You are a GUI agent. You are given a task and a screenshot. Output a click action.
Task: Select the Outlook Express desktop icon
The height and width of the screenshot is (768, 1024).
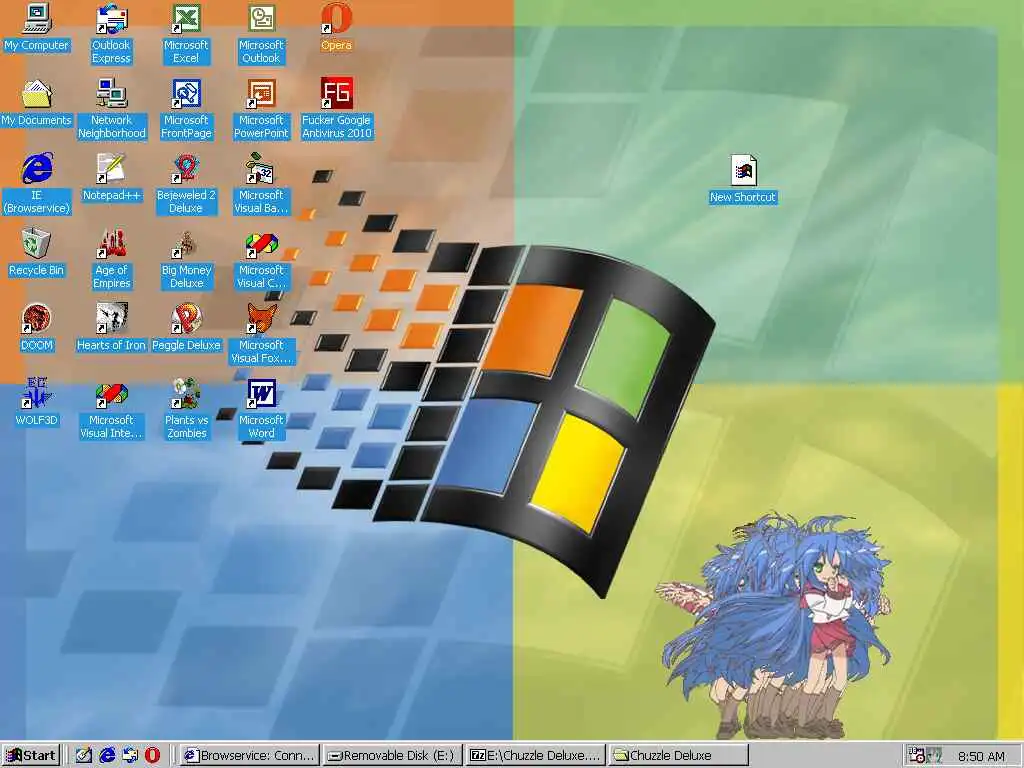click(x=111, y=18)
